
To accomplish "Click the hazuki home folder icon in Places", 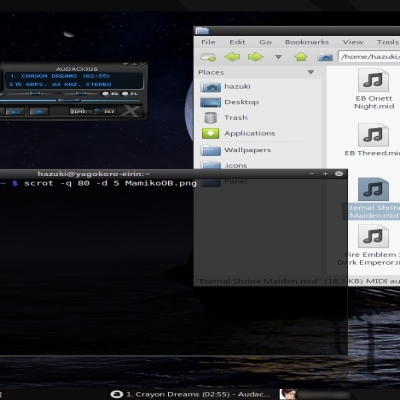I will click(x=210, y=87).
